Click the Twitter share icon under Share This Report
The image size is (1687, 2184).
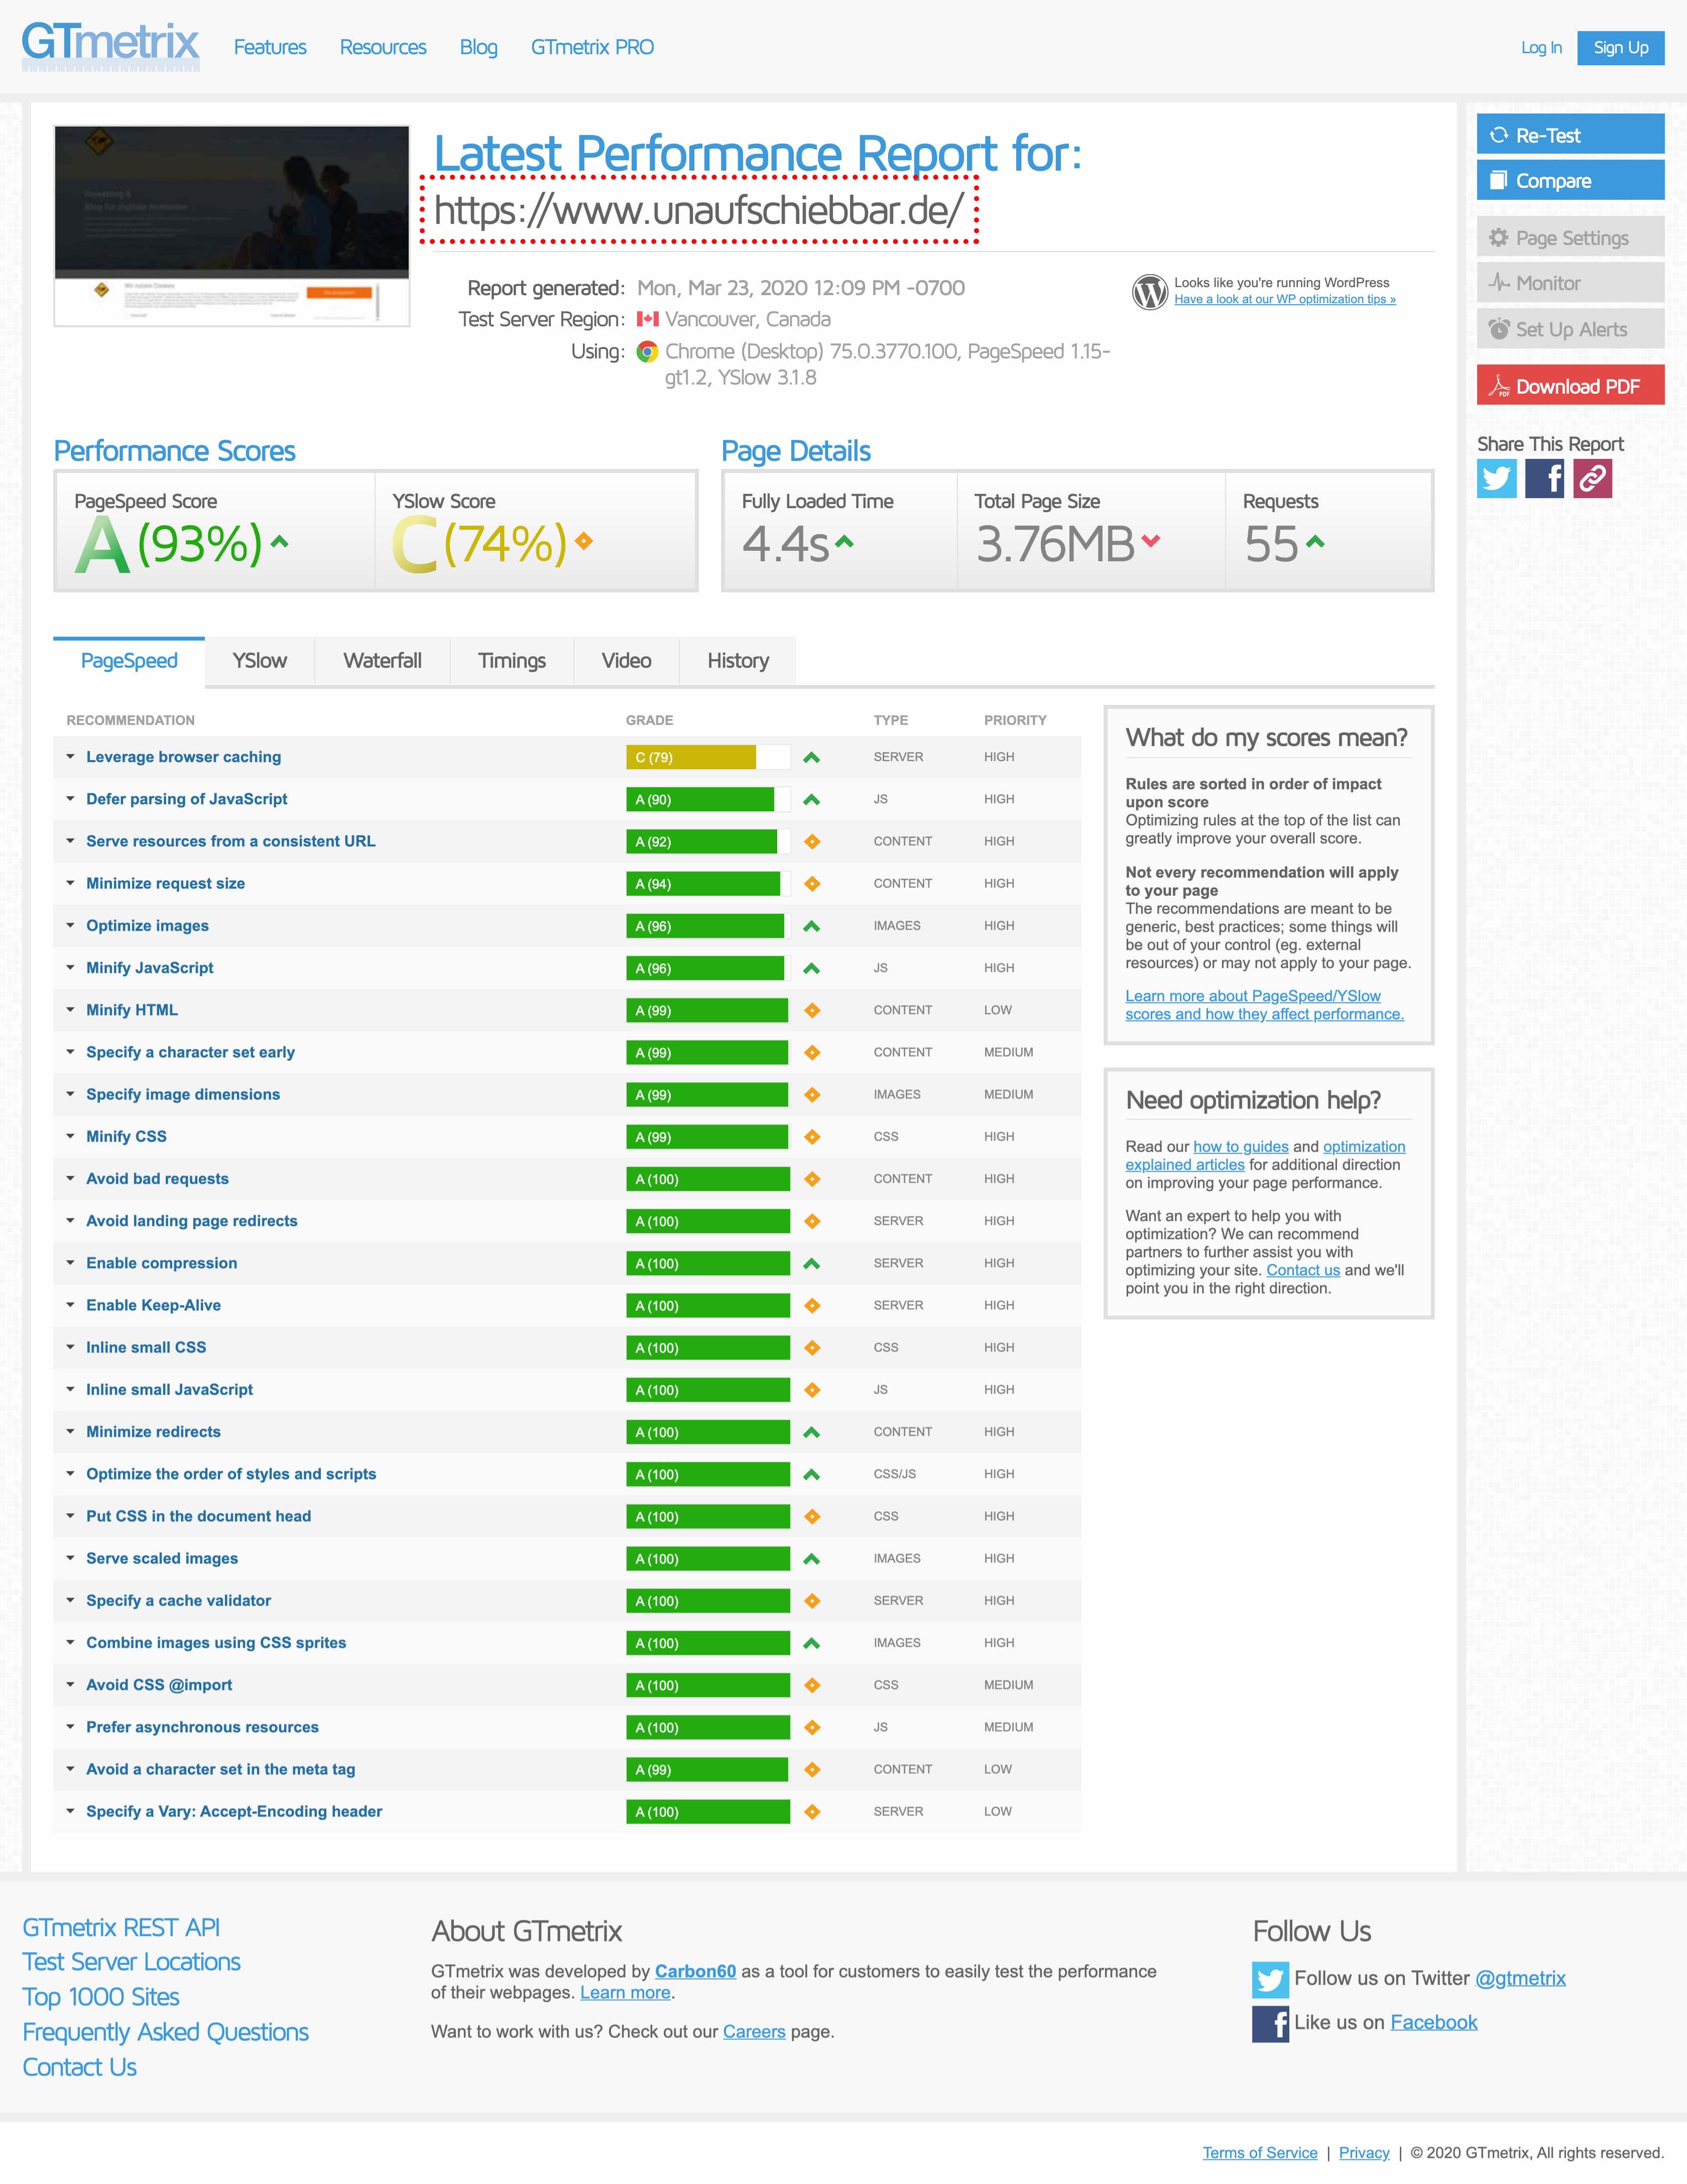point(1496,479)
